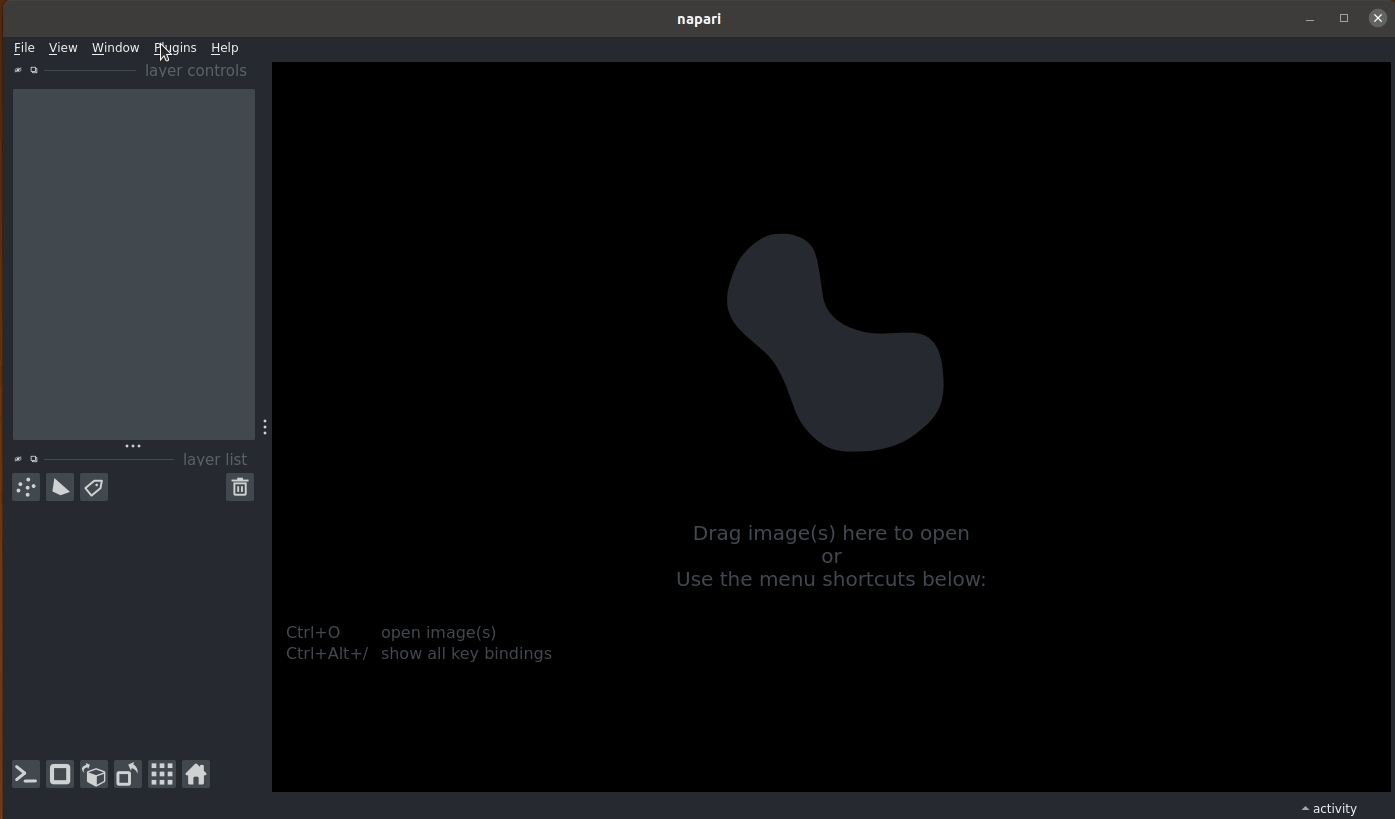Viewport: 1395px width, 819px height.
Task: Open the Help menu
Action: pos(224,48)
